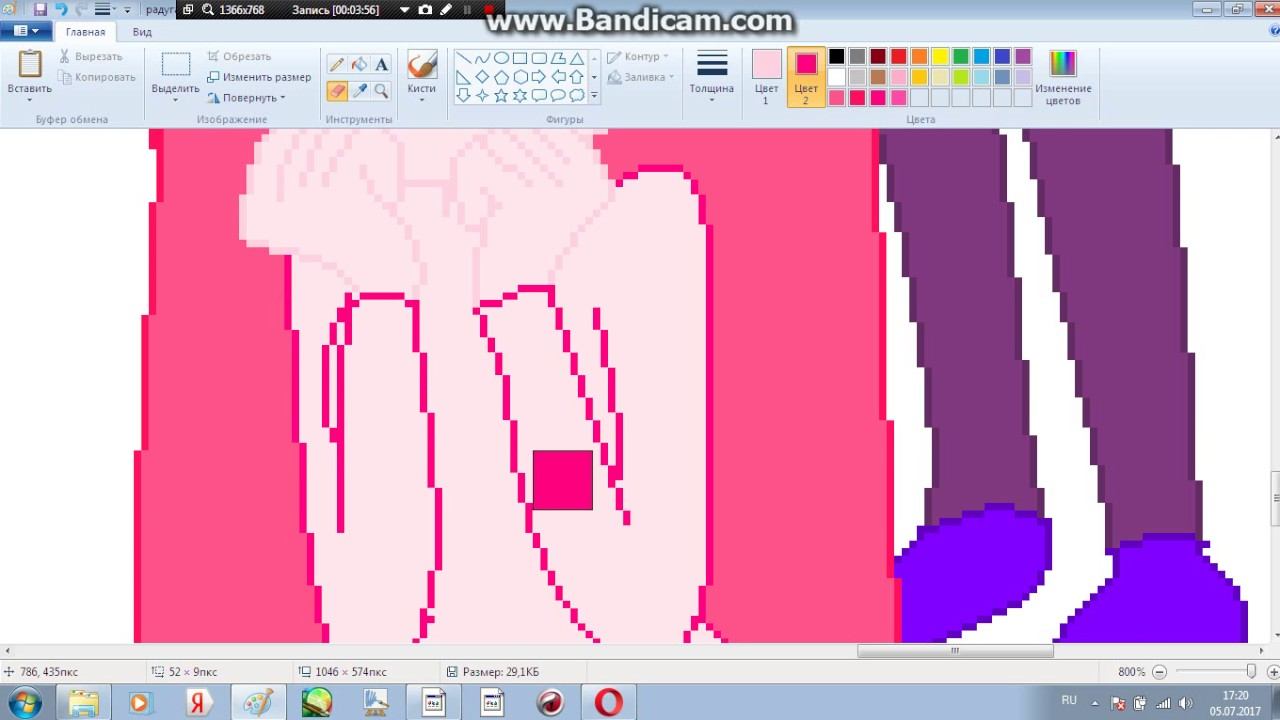Click the Undo arrow in quick access toolbar
Screen dimensions: 1280x720
(61, 9)
